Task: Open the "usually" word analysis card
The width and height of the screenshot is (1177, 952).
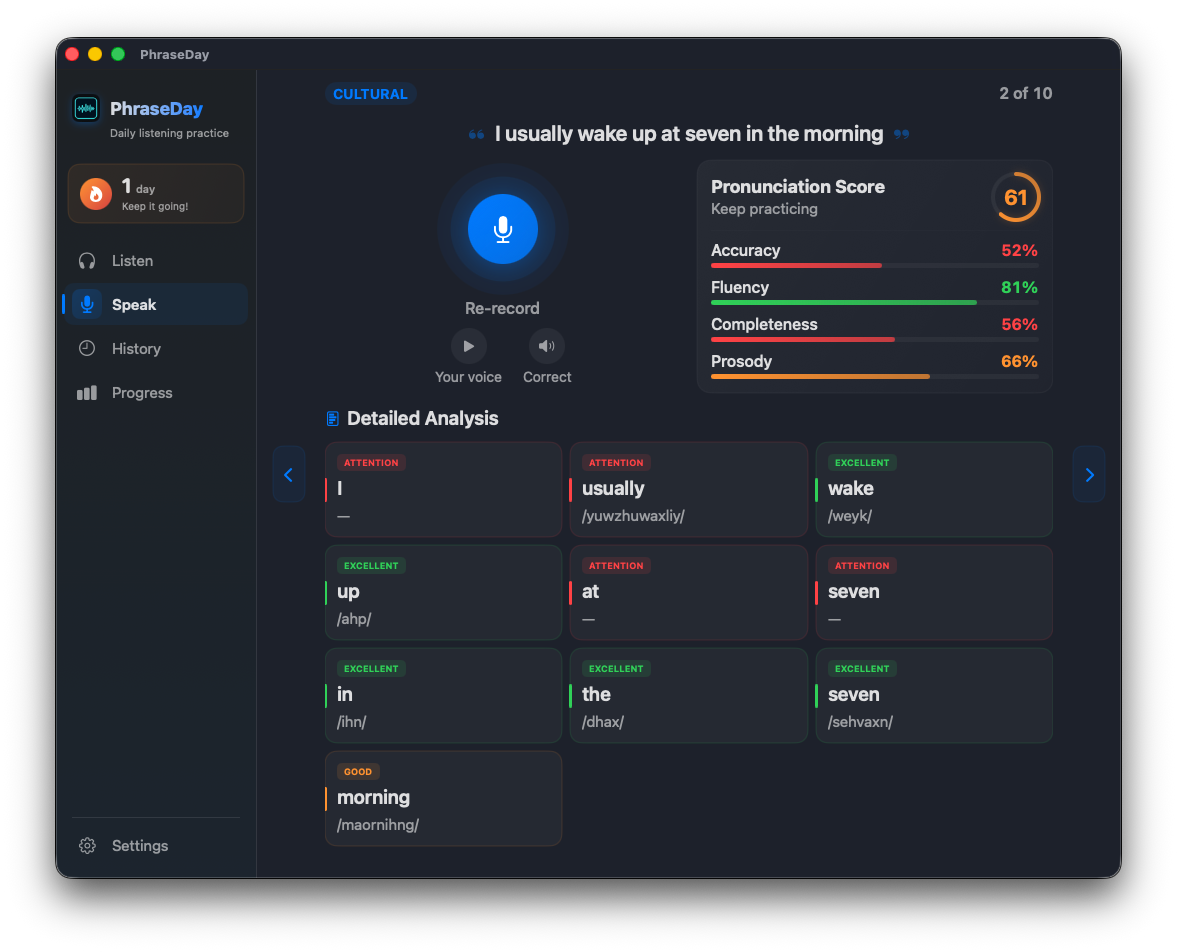Action: pyautogui.click(x=688, y=490)
